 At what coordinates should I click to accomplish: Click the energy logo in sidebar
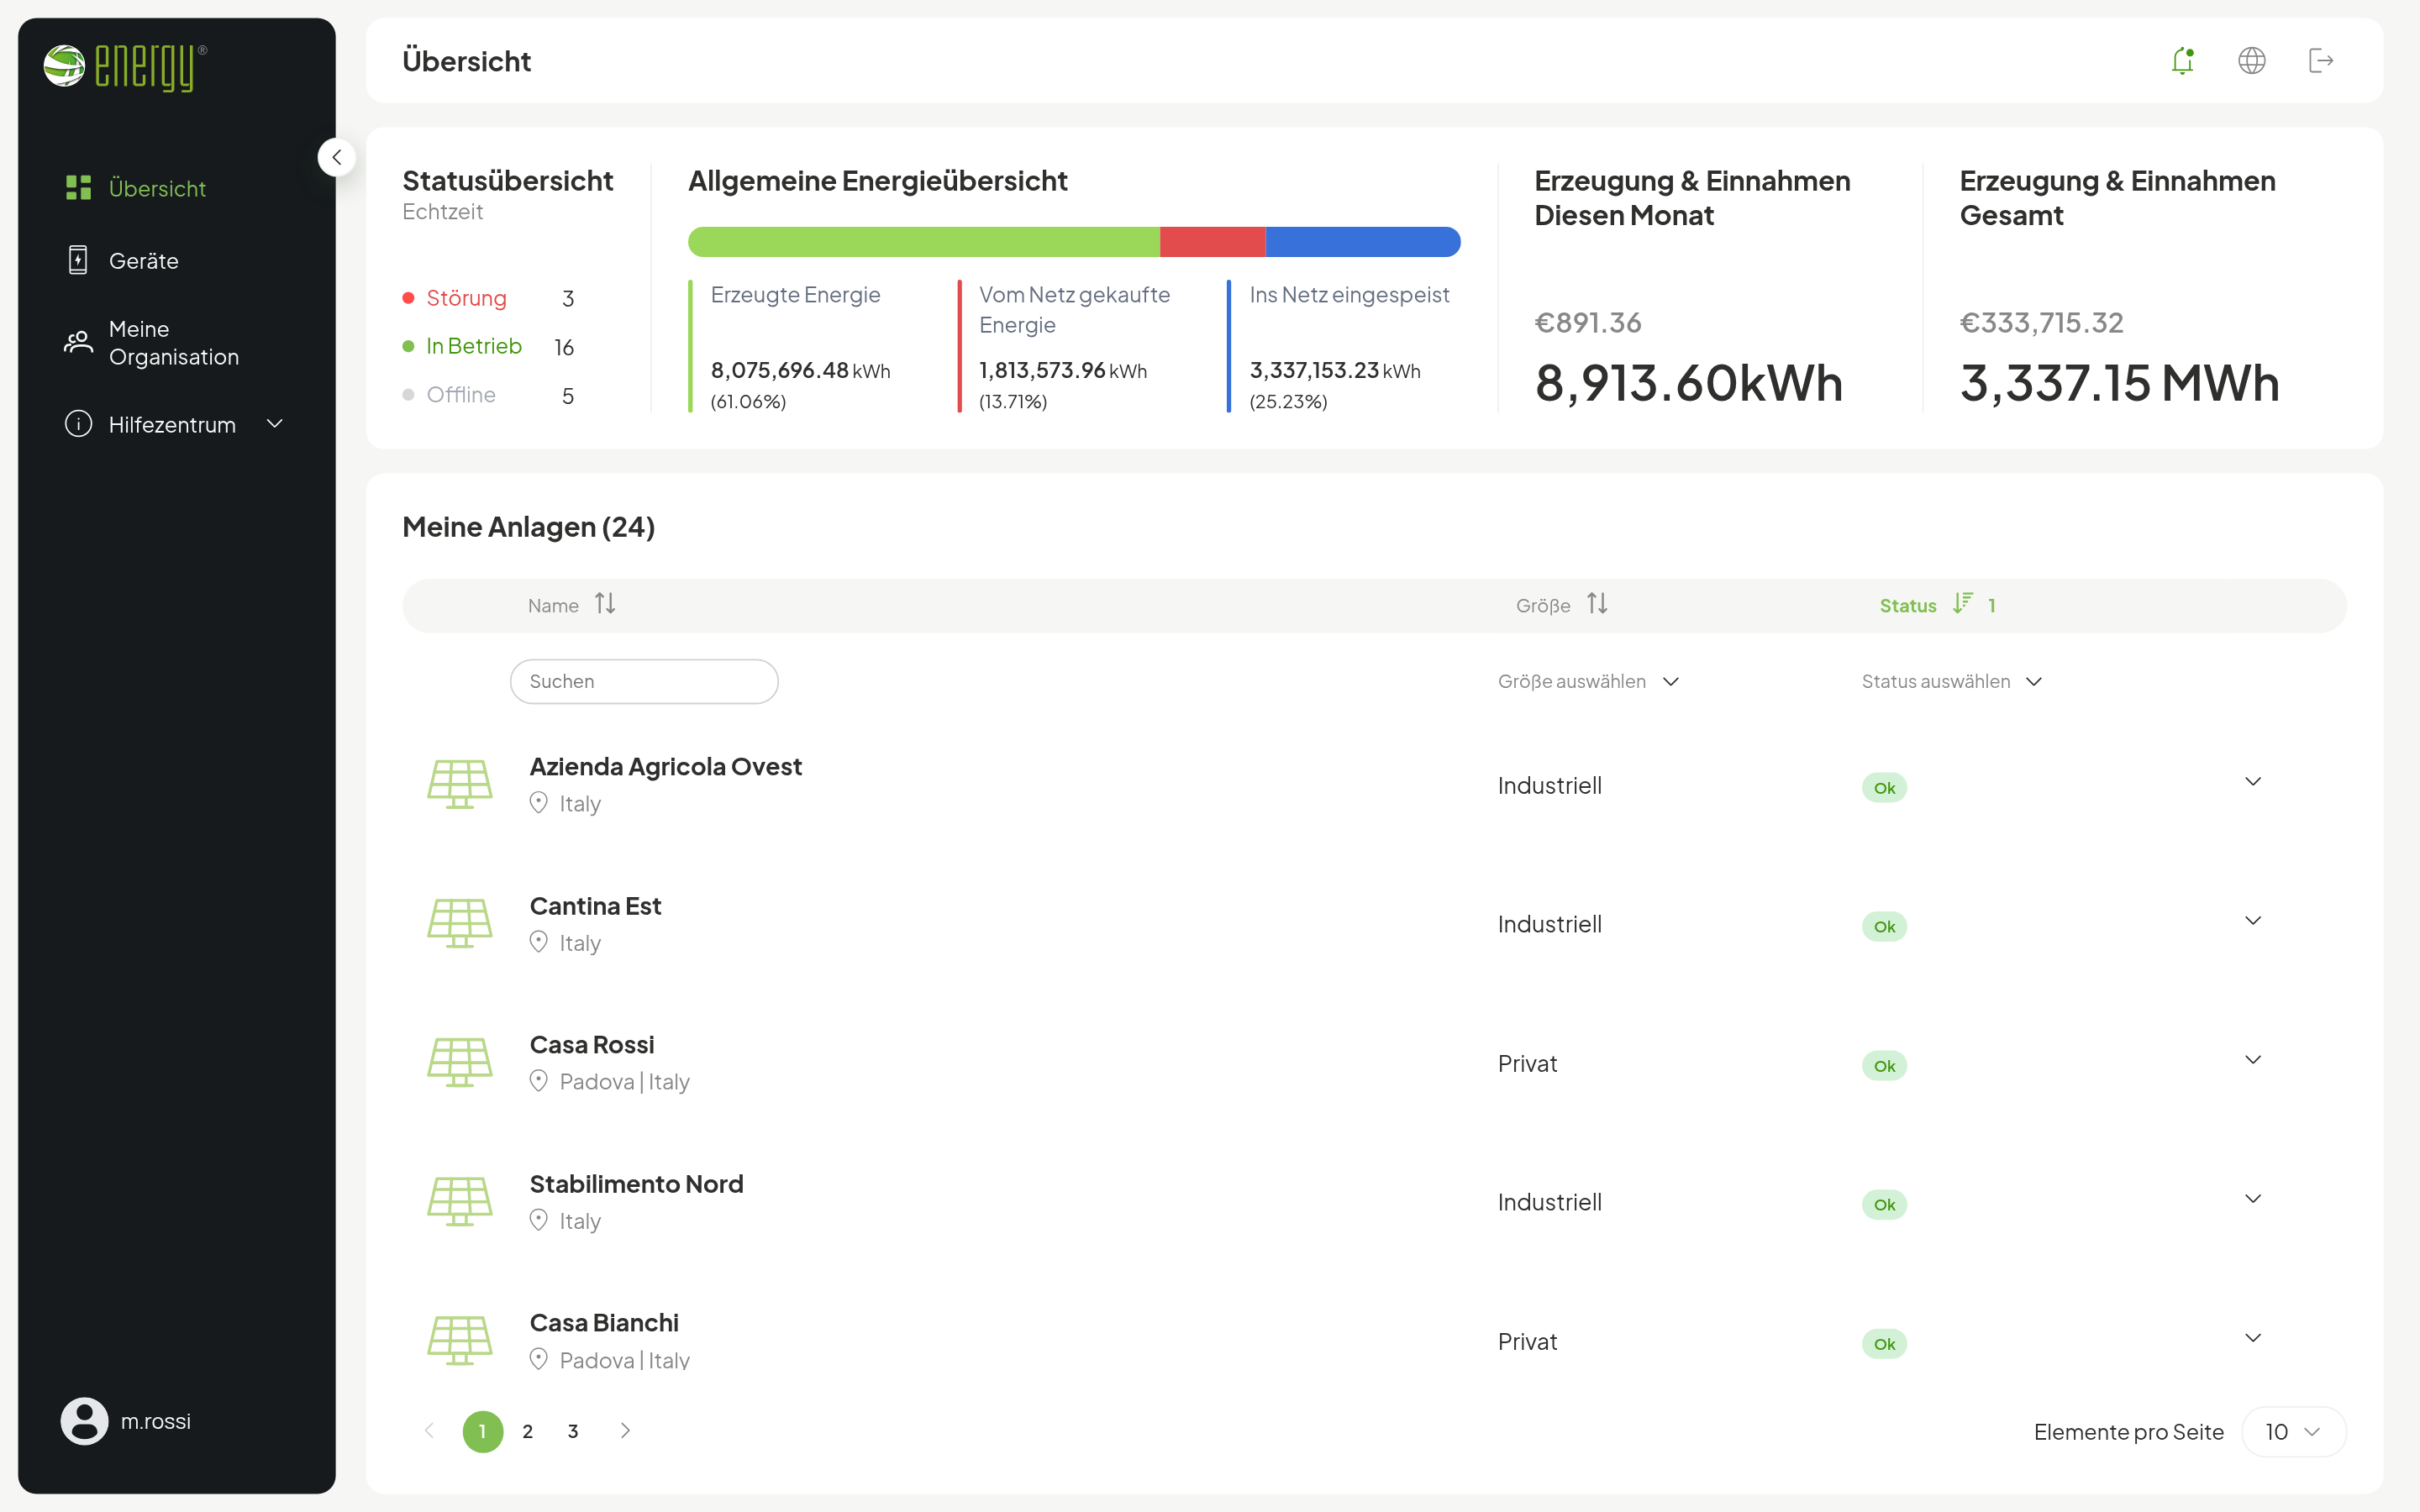pos(125,67)
